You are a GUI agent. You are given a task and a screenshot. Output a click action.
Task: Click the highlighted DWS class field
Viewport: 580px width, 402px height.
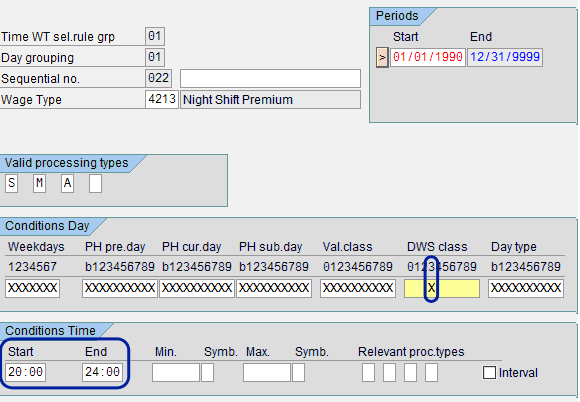442,288
